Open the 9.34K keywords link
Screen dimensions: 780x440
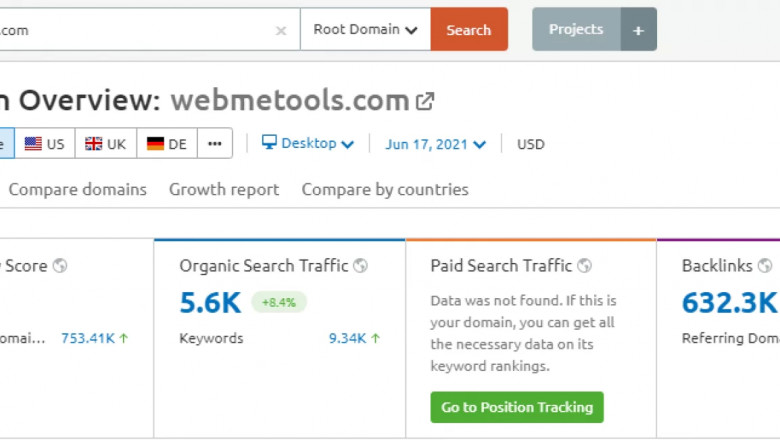click(x=354, y=338)
